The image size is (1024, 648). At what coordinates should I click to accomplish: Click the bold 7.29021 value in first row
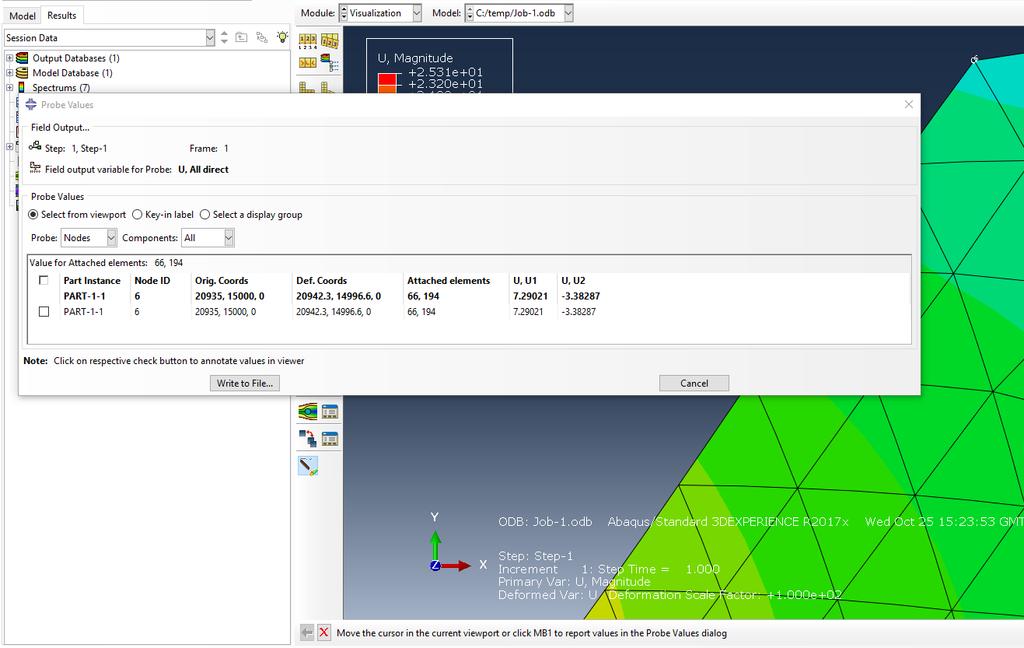(530, 296)
